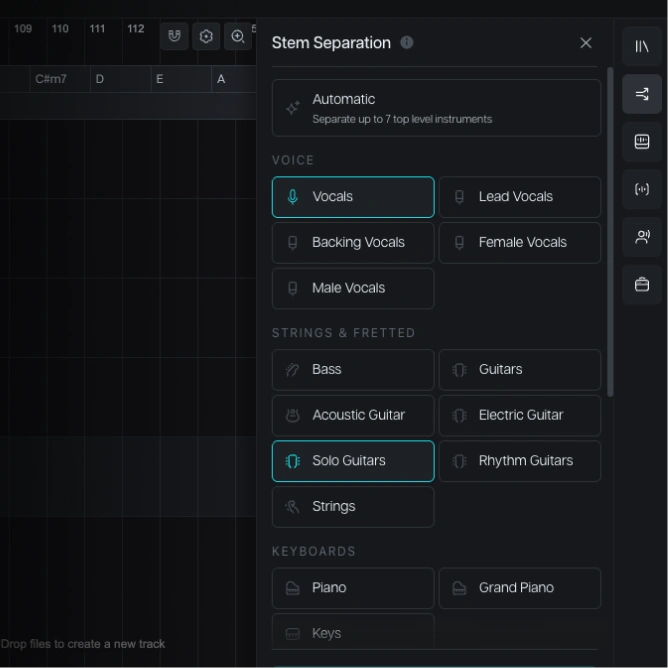Image resolution: width=668 pixels, height=668 pixels.
Task: Open the library sidebar icon
Action: click(642, 46)
